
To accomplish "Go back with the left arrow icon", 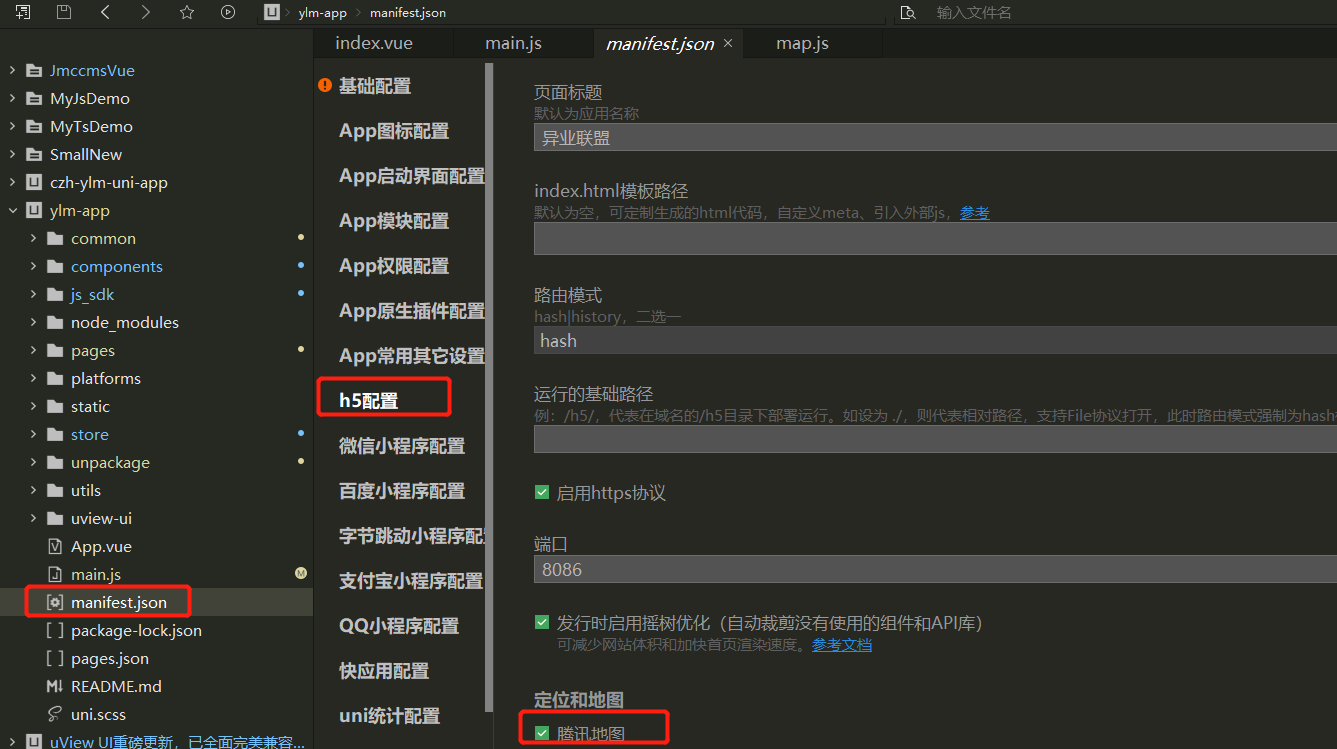I will tap(105, 12).
